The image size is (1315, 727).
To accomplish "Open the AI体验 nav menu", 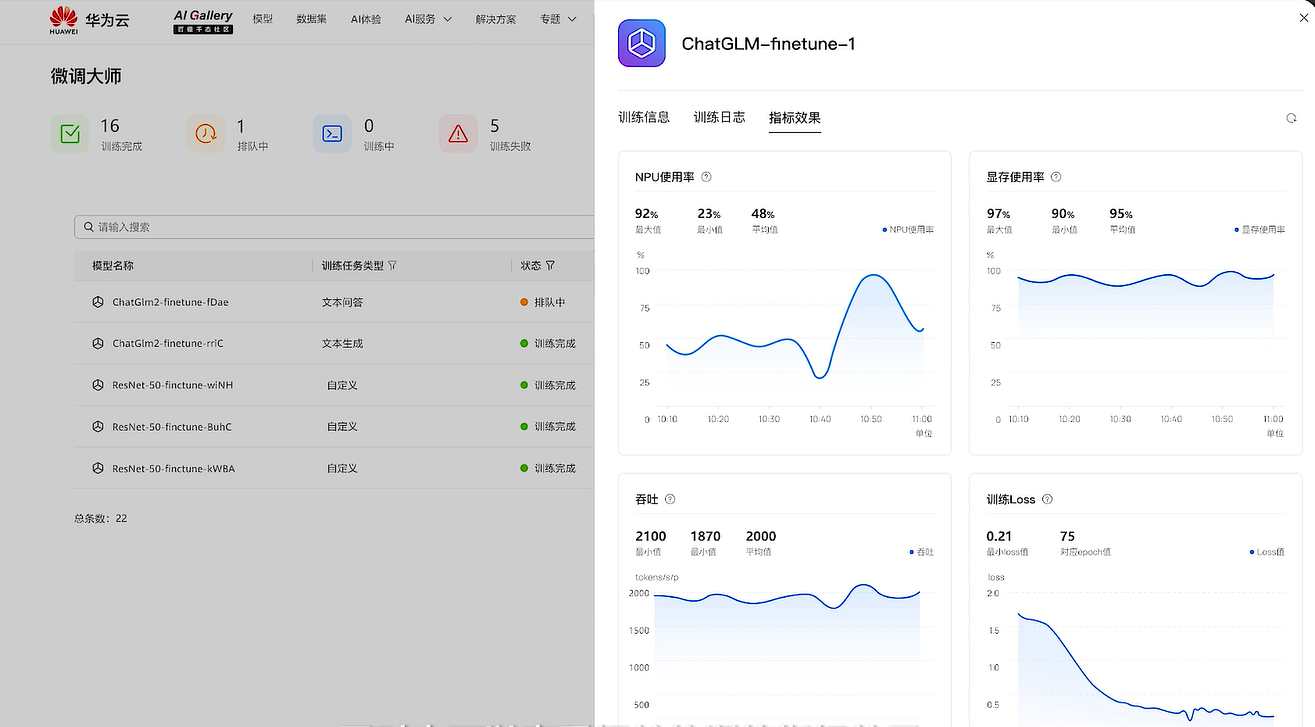I will pyautogui.click(x=366, y=19).
